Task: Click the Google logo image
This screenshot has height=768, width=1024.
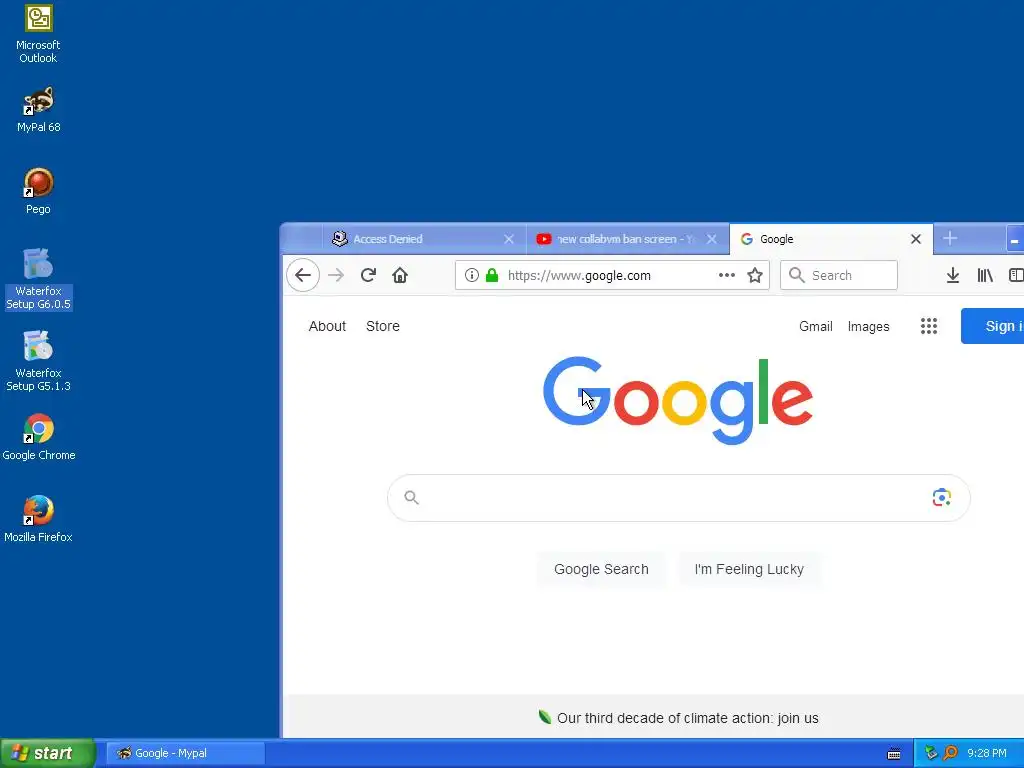Action: pos(678,400)
